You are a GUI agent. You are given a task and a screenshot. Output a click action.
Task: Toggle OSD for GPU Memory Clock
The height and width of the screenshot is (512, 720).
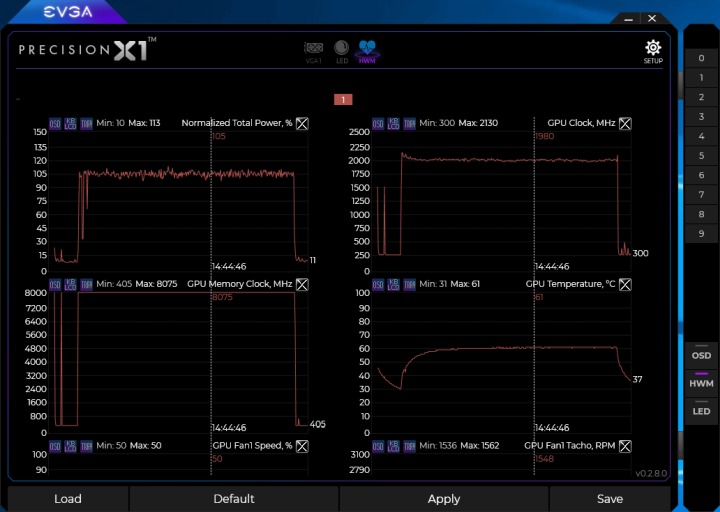55,285
